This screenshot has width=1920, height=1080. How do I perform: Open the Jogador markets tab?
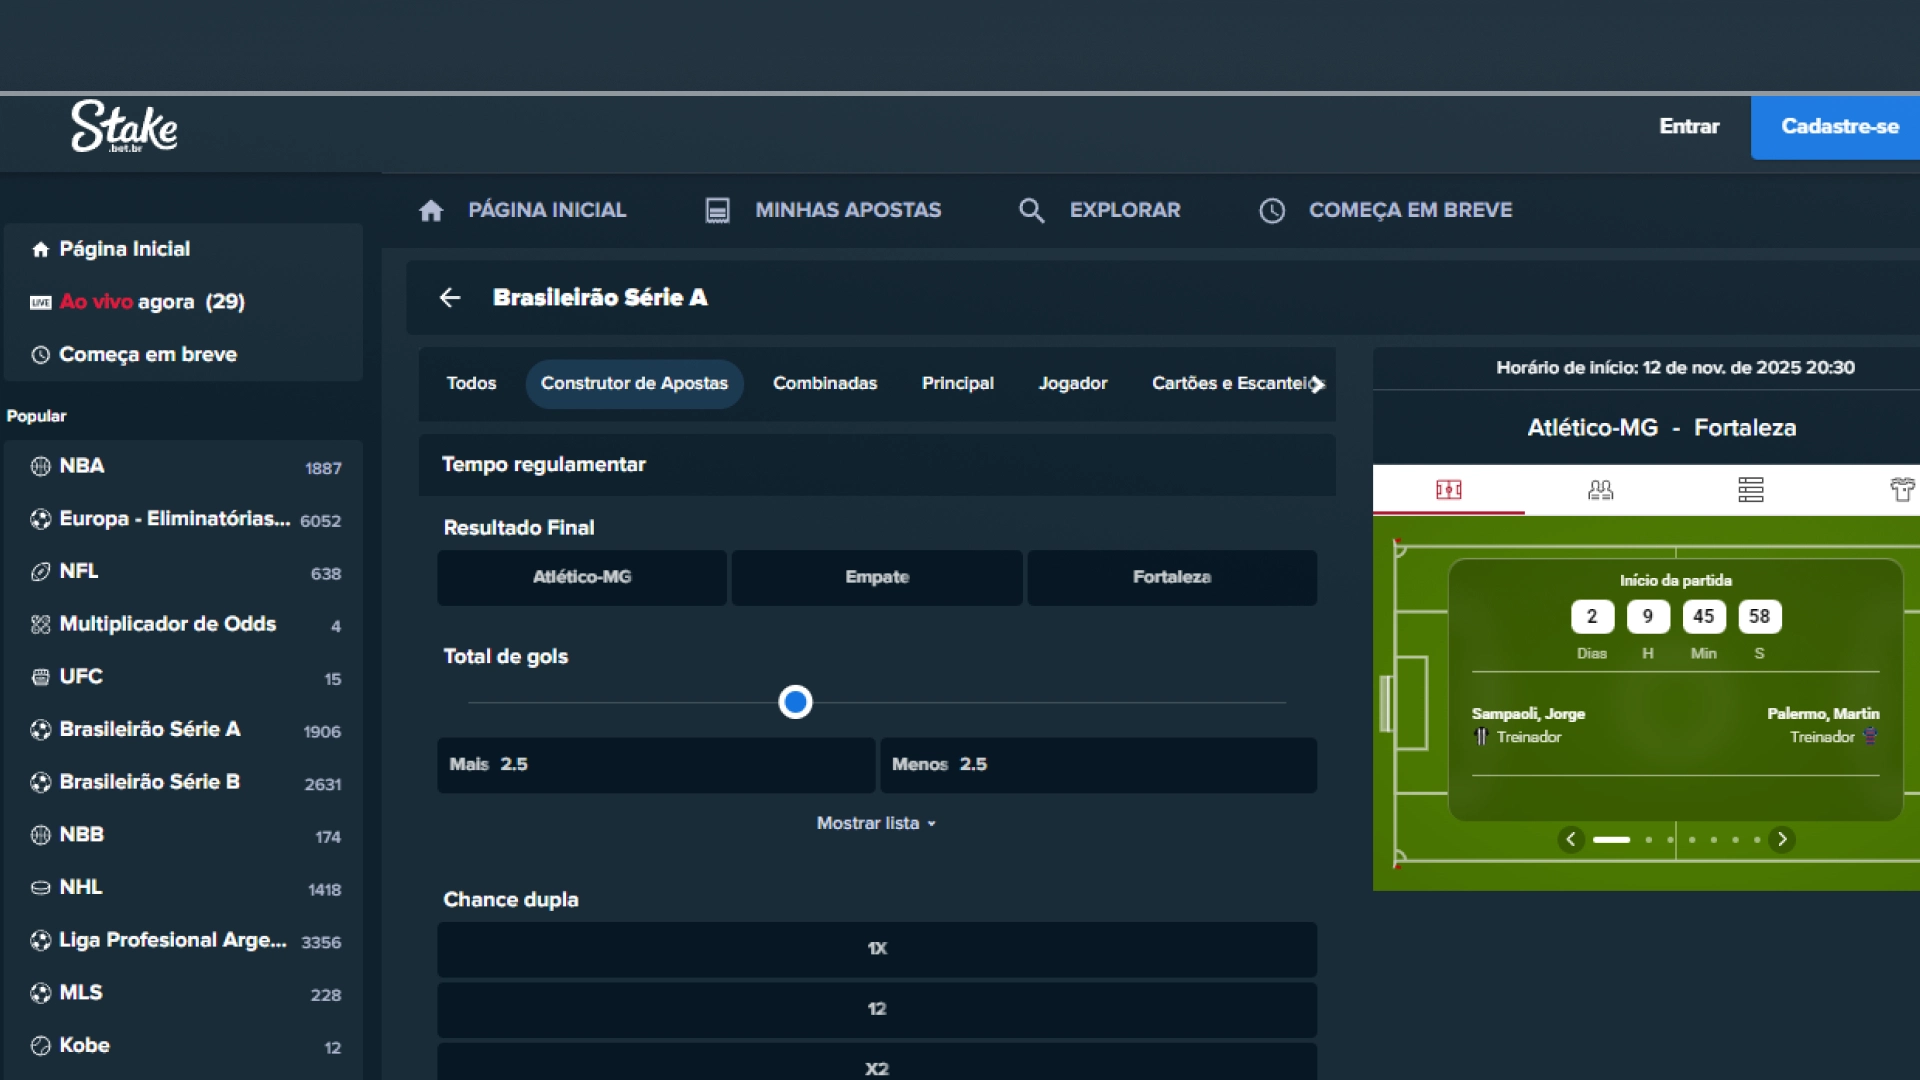pyautogui.click(x=1073, y=383)
